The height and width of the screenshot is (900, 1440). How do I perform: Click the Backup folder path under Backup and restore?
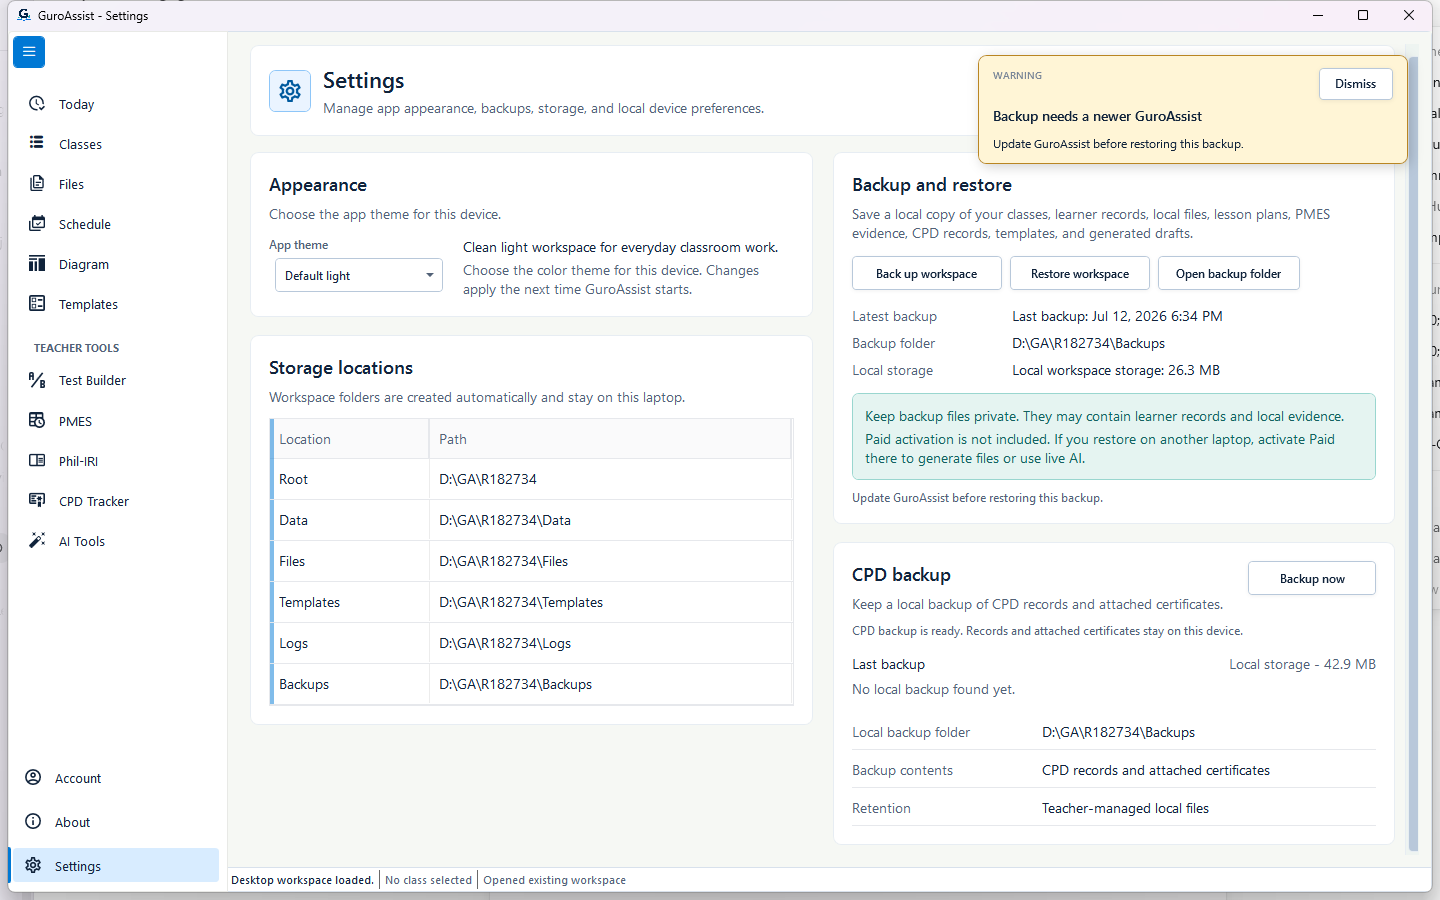pos(1088,343)
